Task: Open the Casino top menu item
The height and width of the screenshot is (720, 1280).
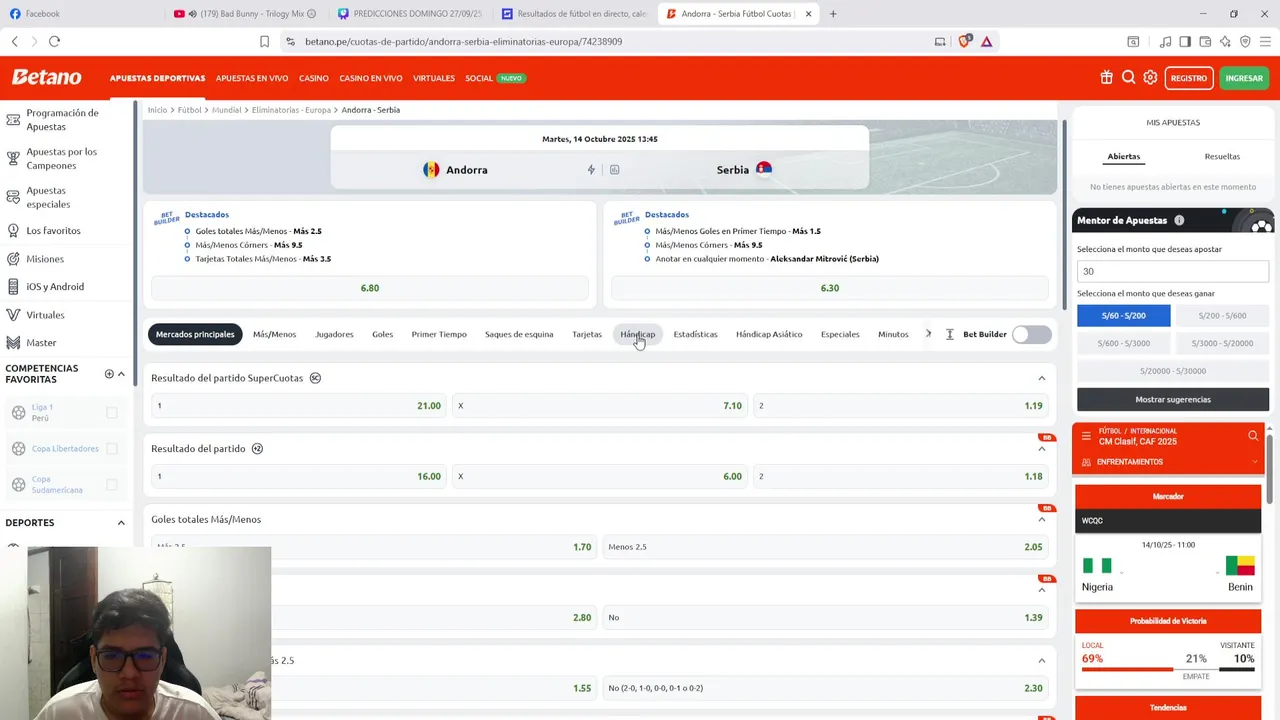Action: point(313,78)
